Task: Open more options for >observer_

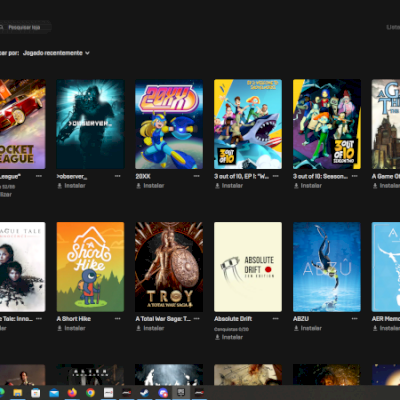Action: tap(118, 176)
